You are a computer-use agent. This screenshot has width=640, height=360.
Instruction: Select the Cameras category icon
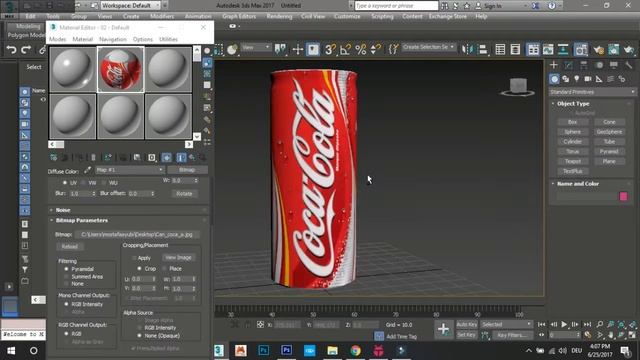pyautogui.click(x=588, y=79)
